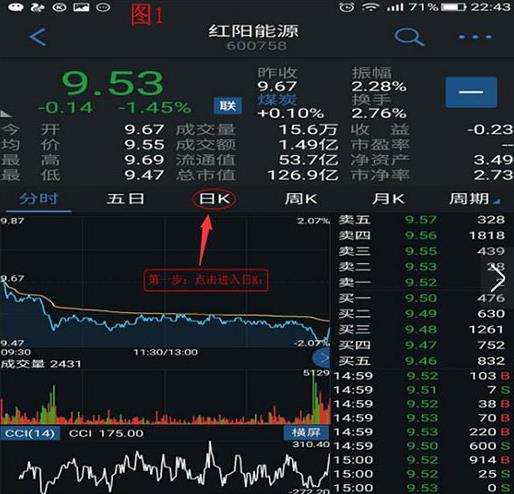The image size is (514, 494).
Task: Tap the 横屏 landscape button
Action: click(x=306, y=433)
